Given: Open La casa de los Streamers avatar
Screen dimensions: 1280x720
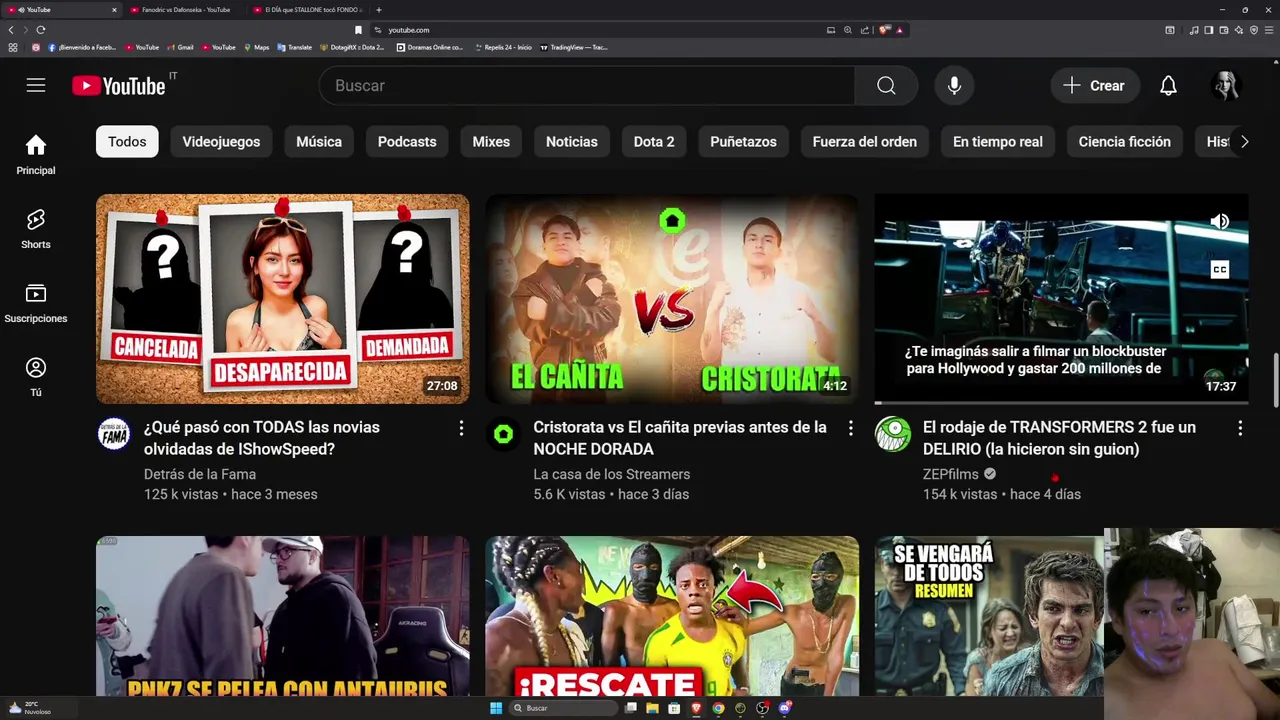Looking at the screenshot, I should click(x=504, y=434).
